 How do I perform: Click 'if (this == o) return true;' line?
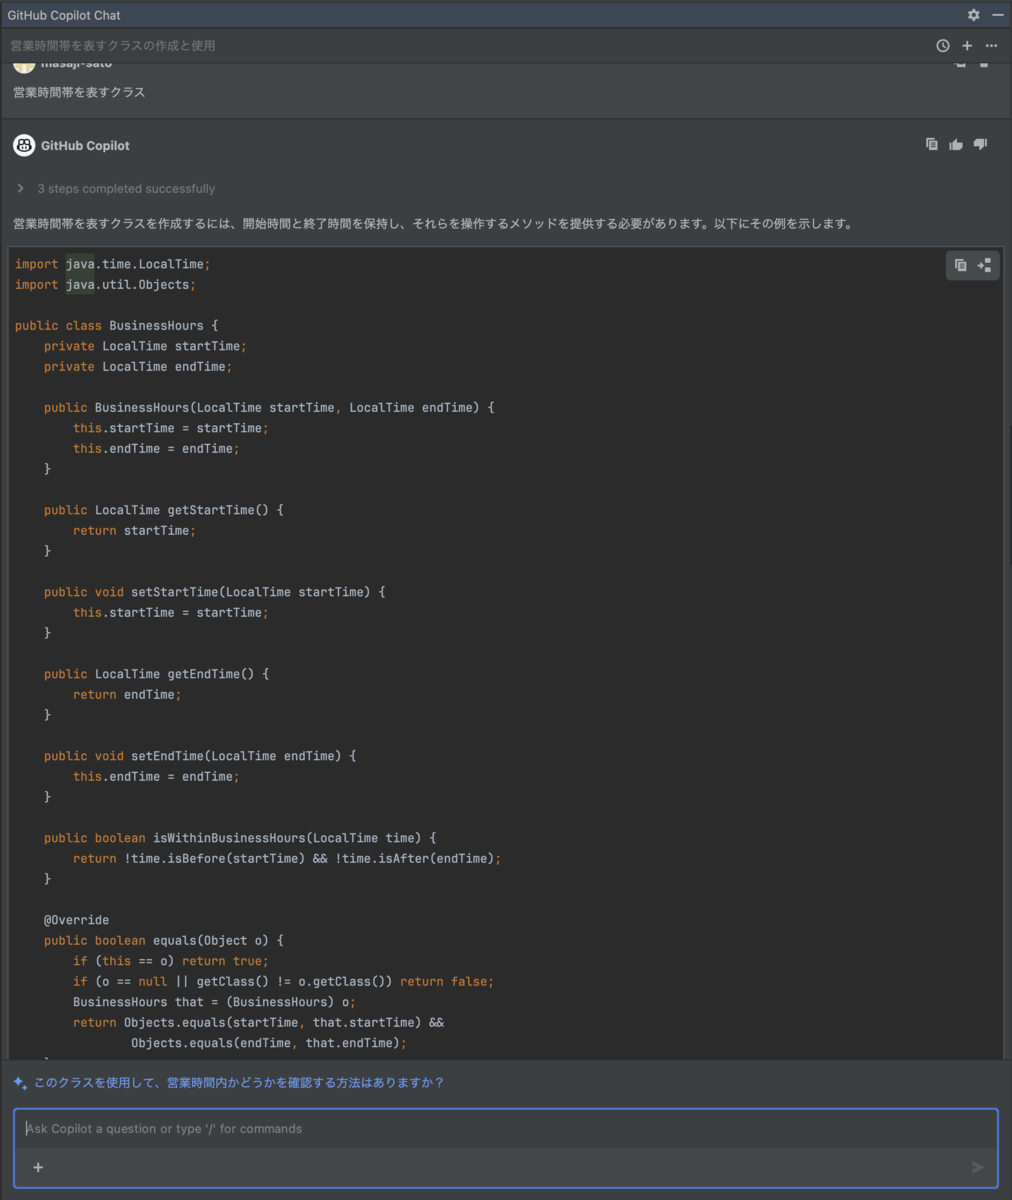(171, 961)
